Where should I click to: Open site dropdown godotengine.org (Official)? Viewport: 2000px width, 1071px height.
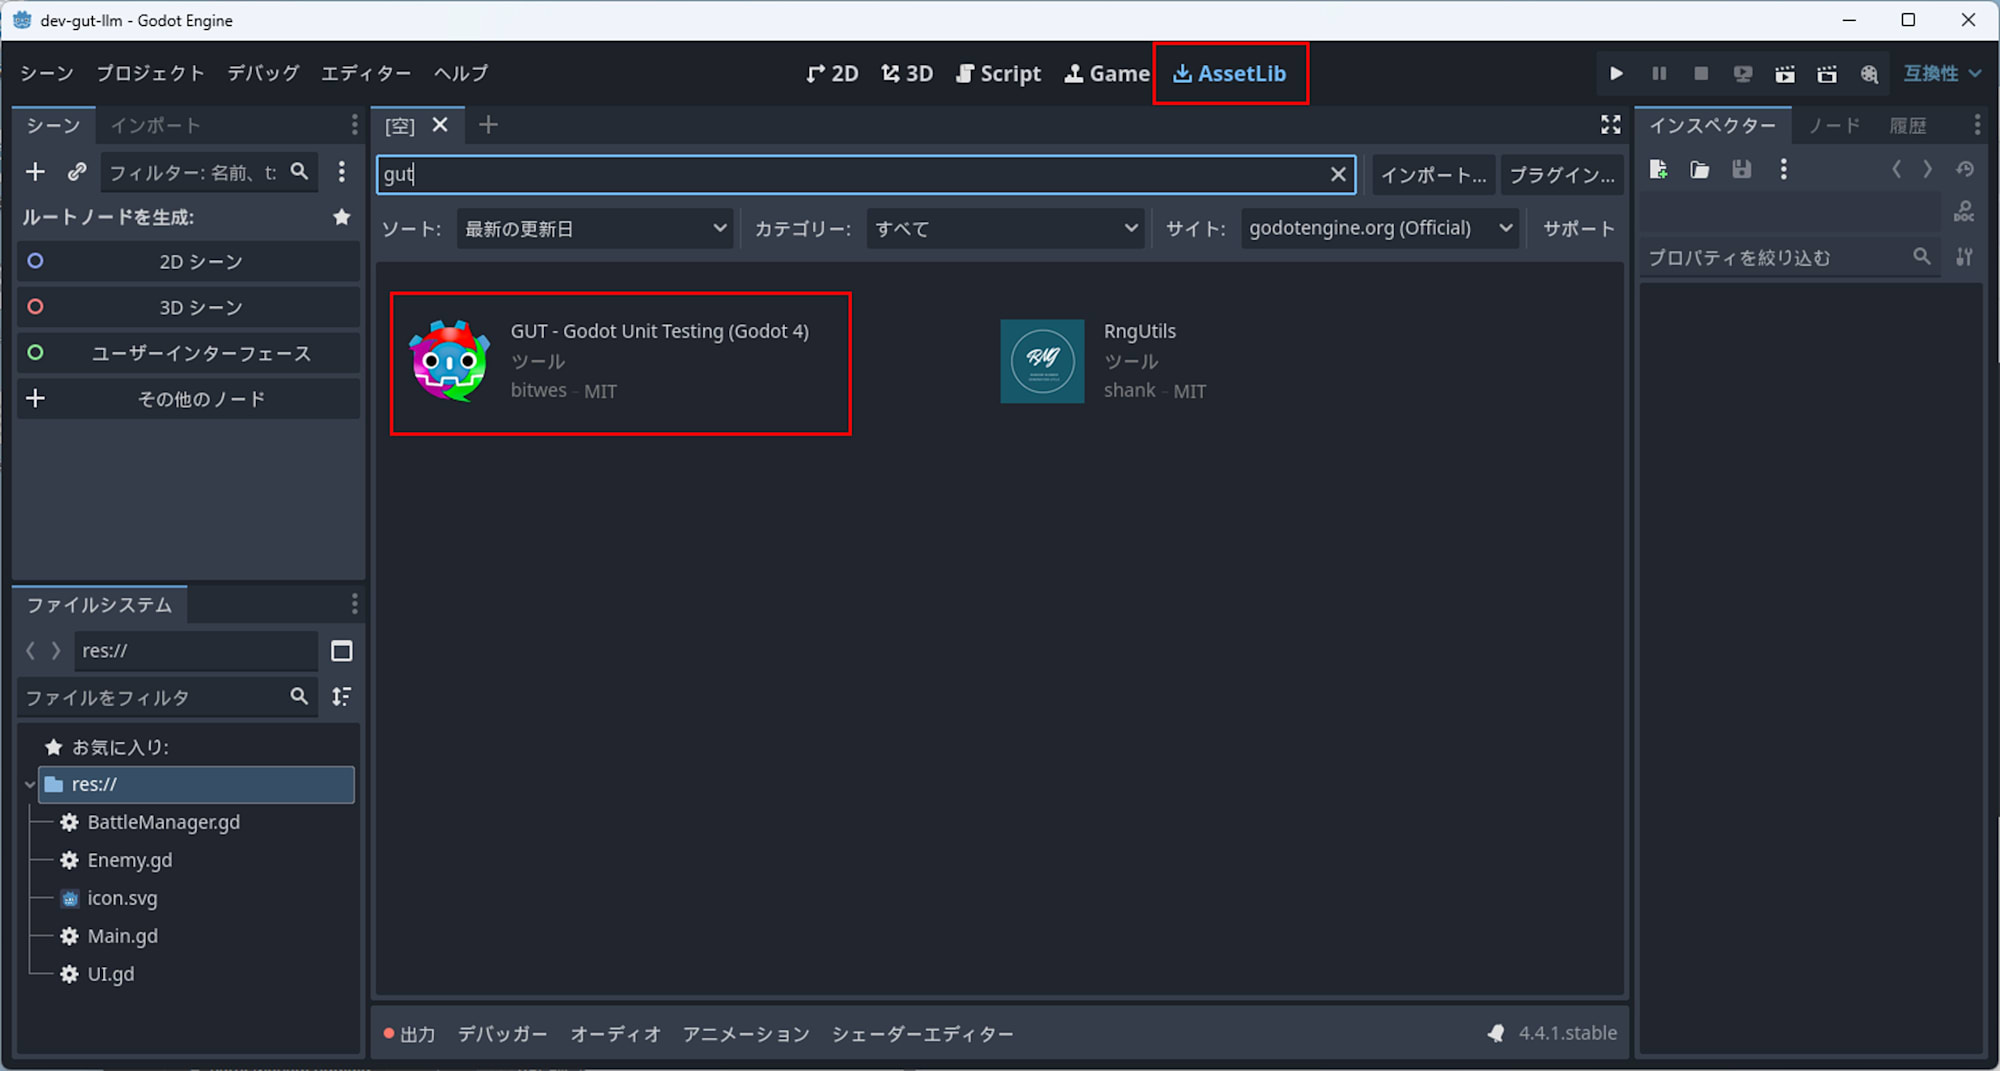click(x=1380, y=228)
